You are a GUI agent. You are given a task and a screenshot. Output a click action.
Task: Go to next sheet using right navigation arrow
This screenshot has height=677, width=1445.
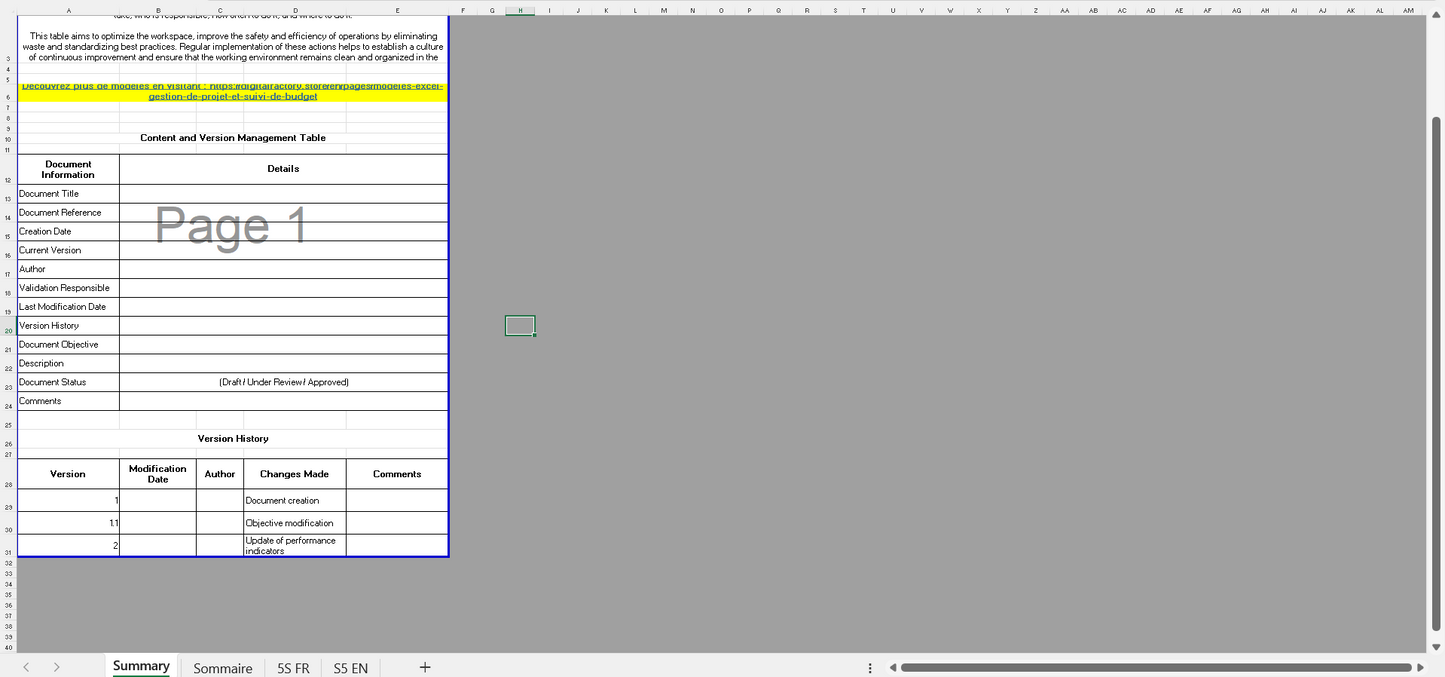click(x=56, y=667)
